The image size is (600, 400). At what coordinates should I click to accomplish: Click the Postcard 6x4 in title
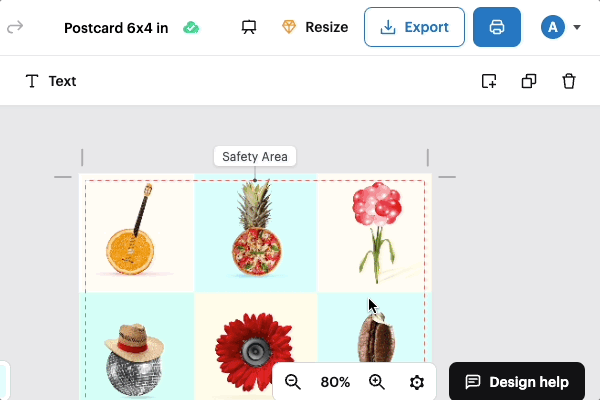116,28
